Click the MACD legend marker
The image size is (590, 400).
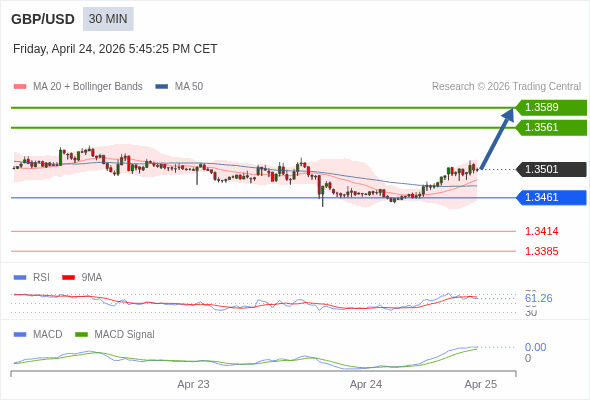(20, 335)
